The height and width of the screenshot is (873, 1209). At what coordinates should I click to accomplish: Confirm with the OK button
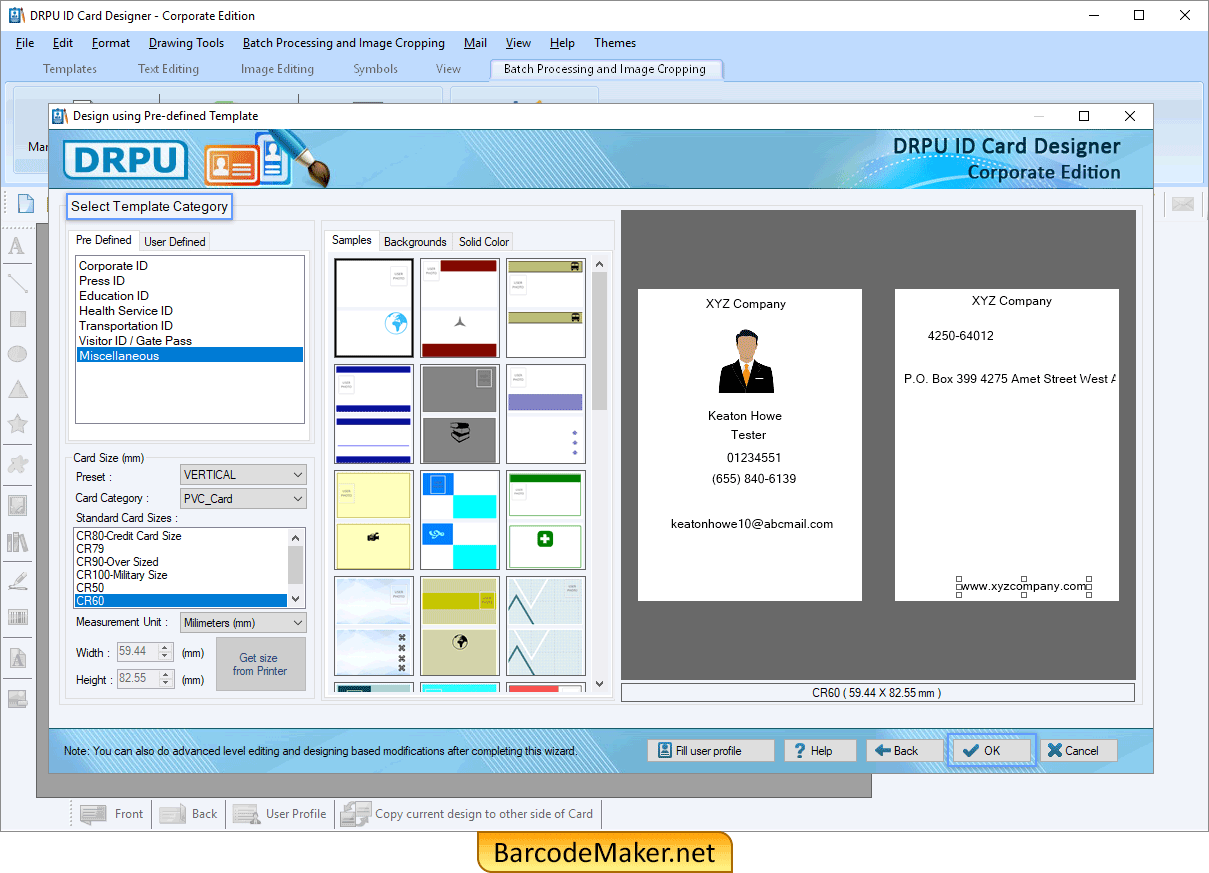pos(991,750)
